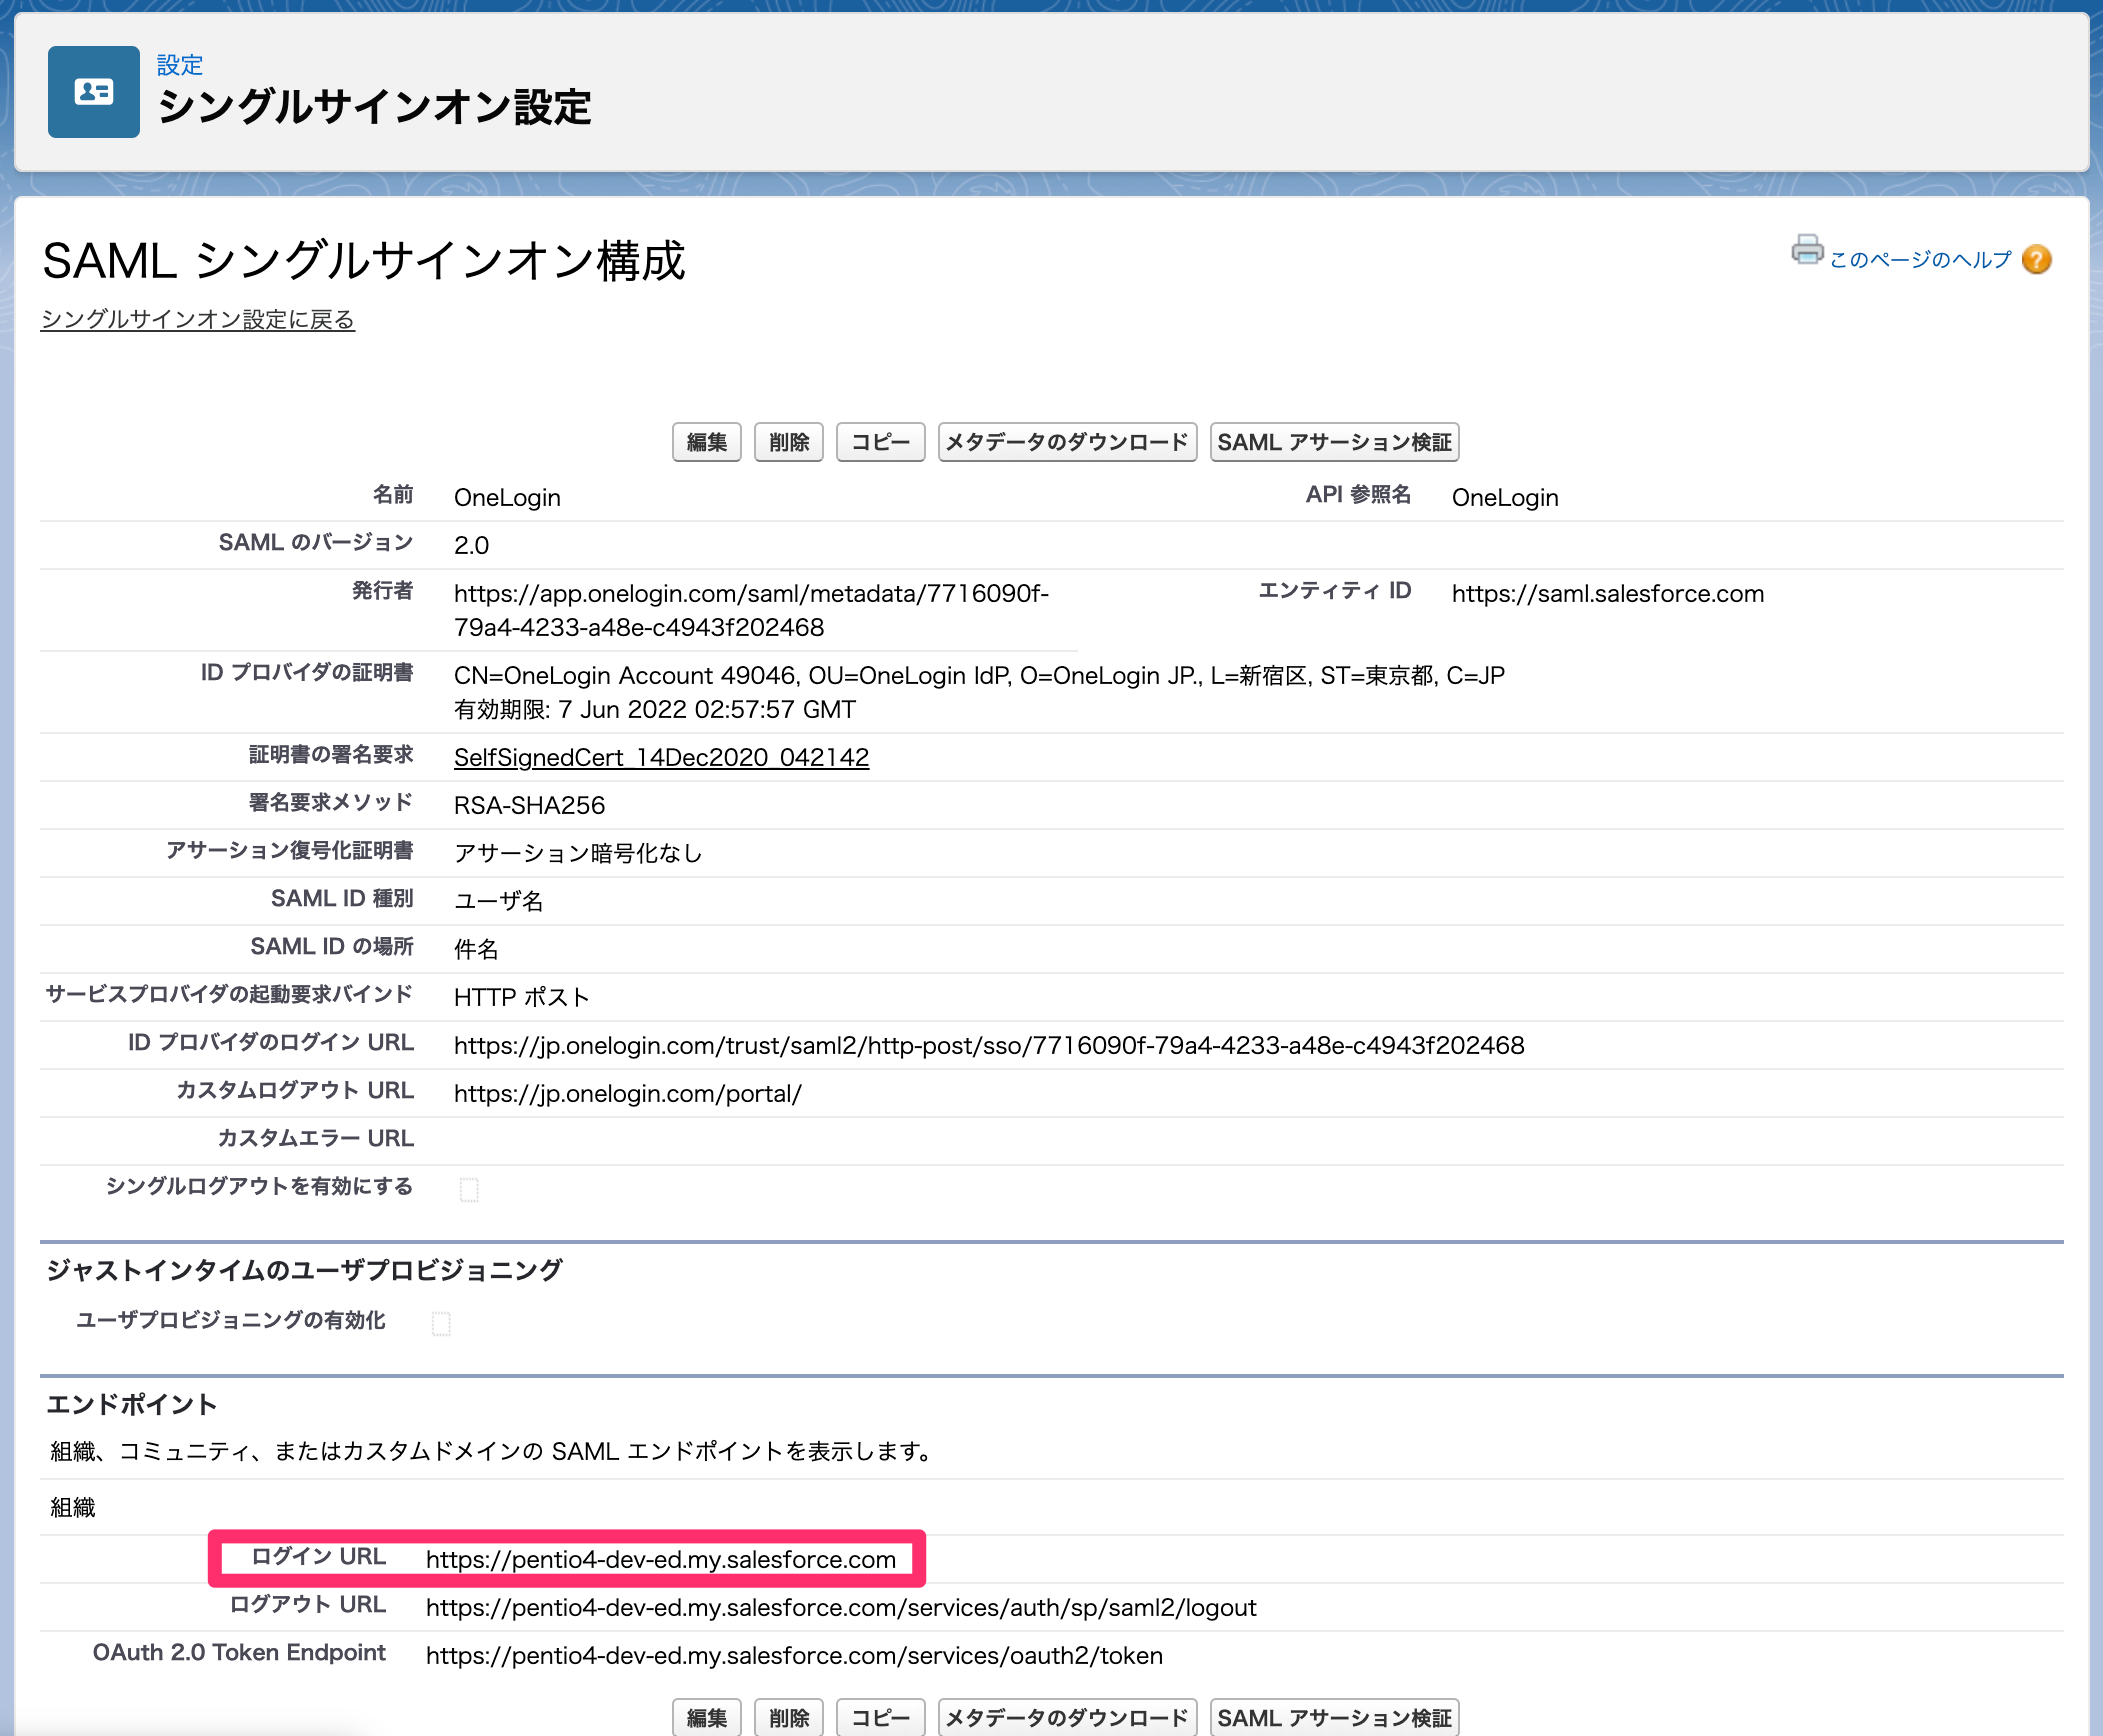This screenshot has width=2103, height=1736.
Task: Click the ID プロバイダの証明書 label
Action: tap(307, 673)
